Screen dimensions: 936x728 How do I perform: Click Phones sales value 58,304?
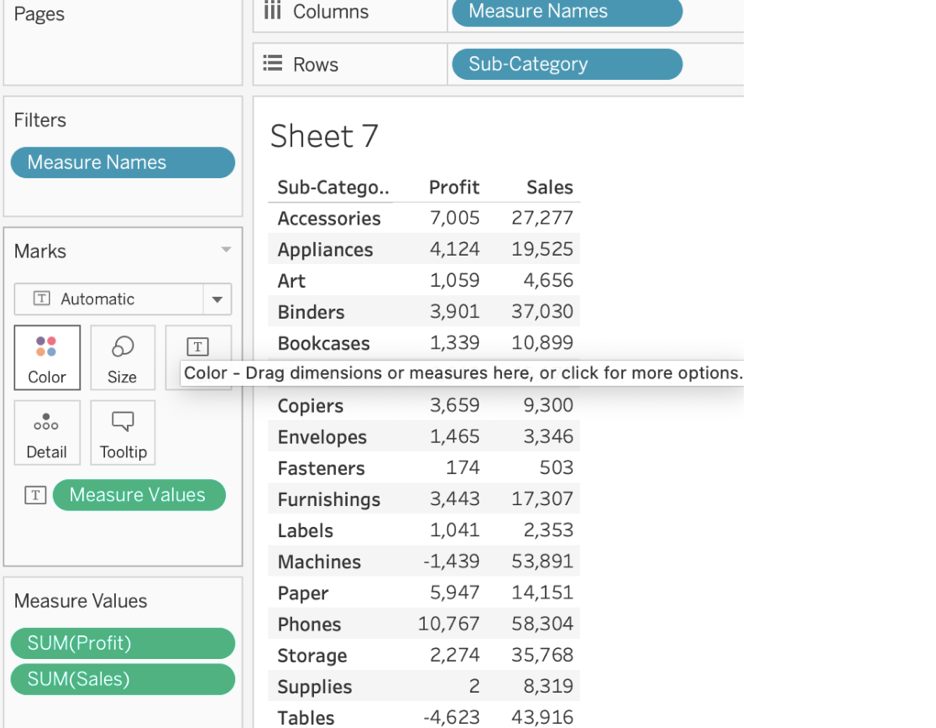(x=542, y=624)
